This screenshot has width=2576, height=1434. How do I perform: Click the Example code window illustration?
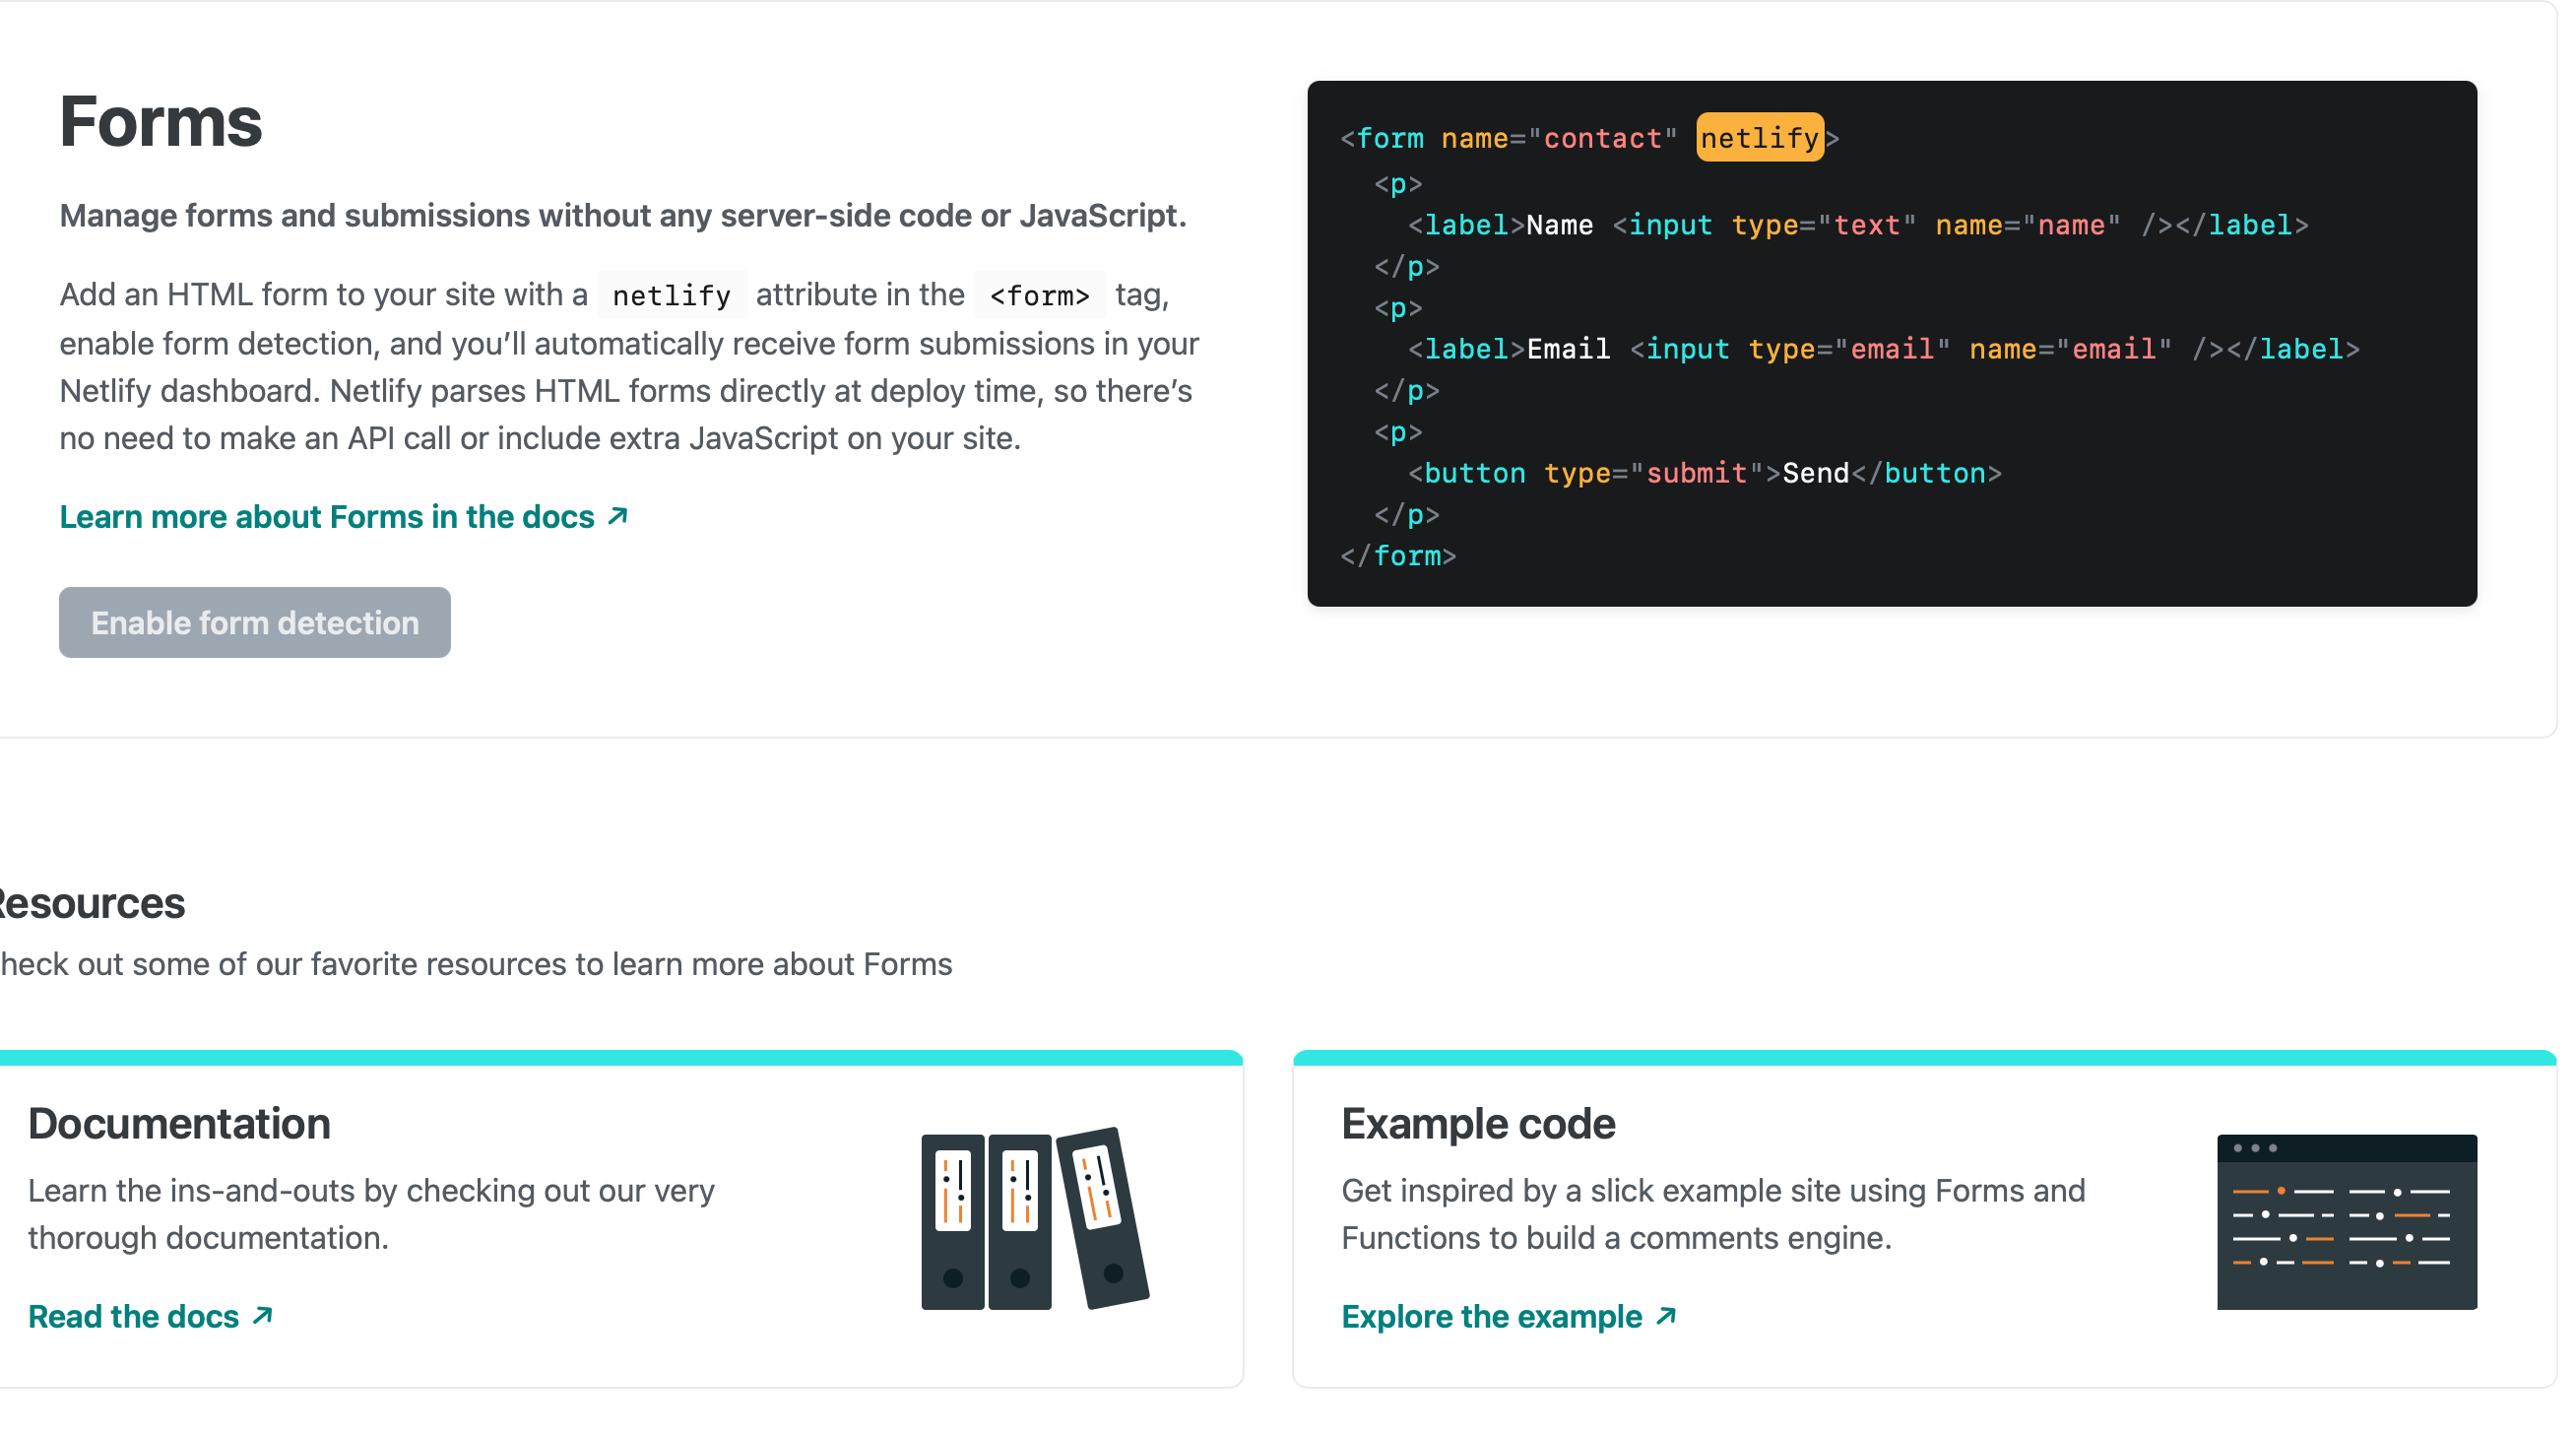(x=2347, y=1221)
